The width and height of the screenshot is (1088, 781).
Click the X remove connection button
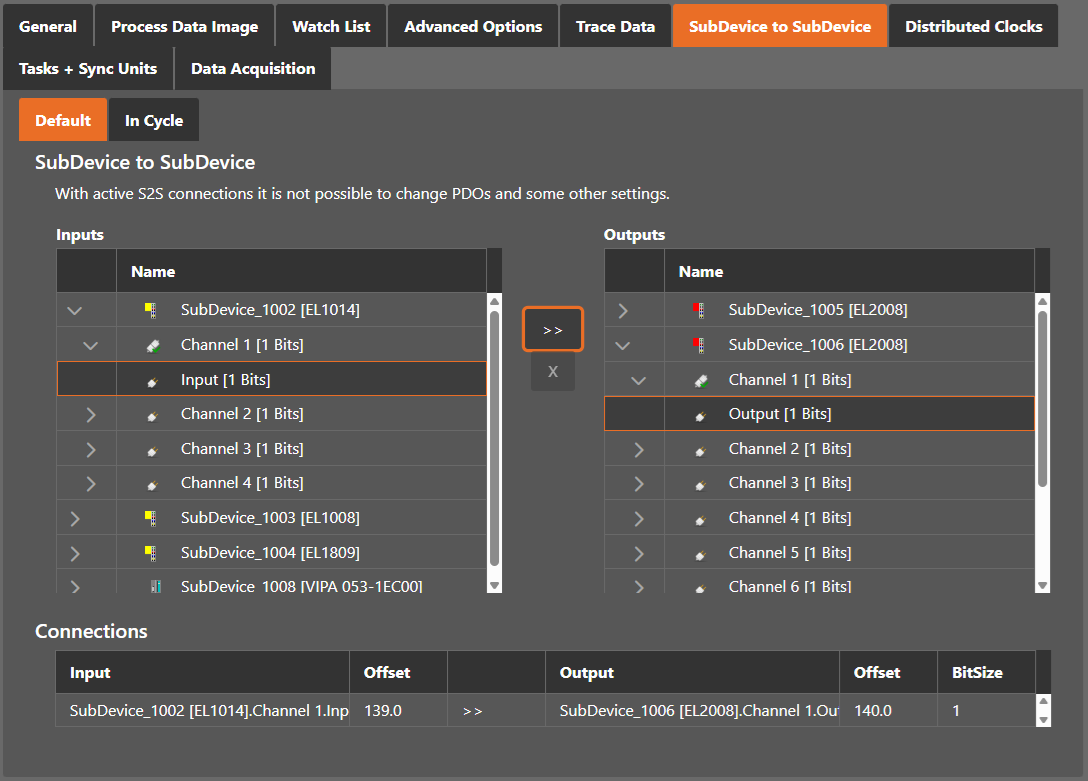coord(553,372)
